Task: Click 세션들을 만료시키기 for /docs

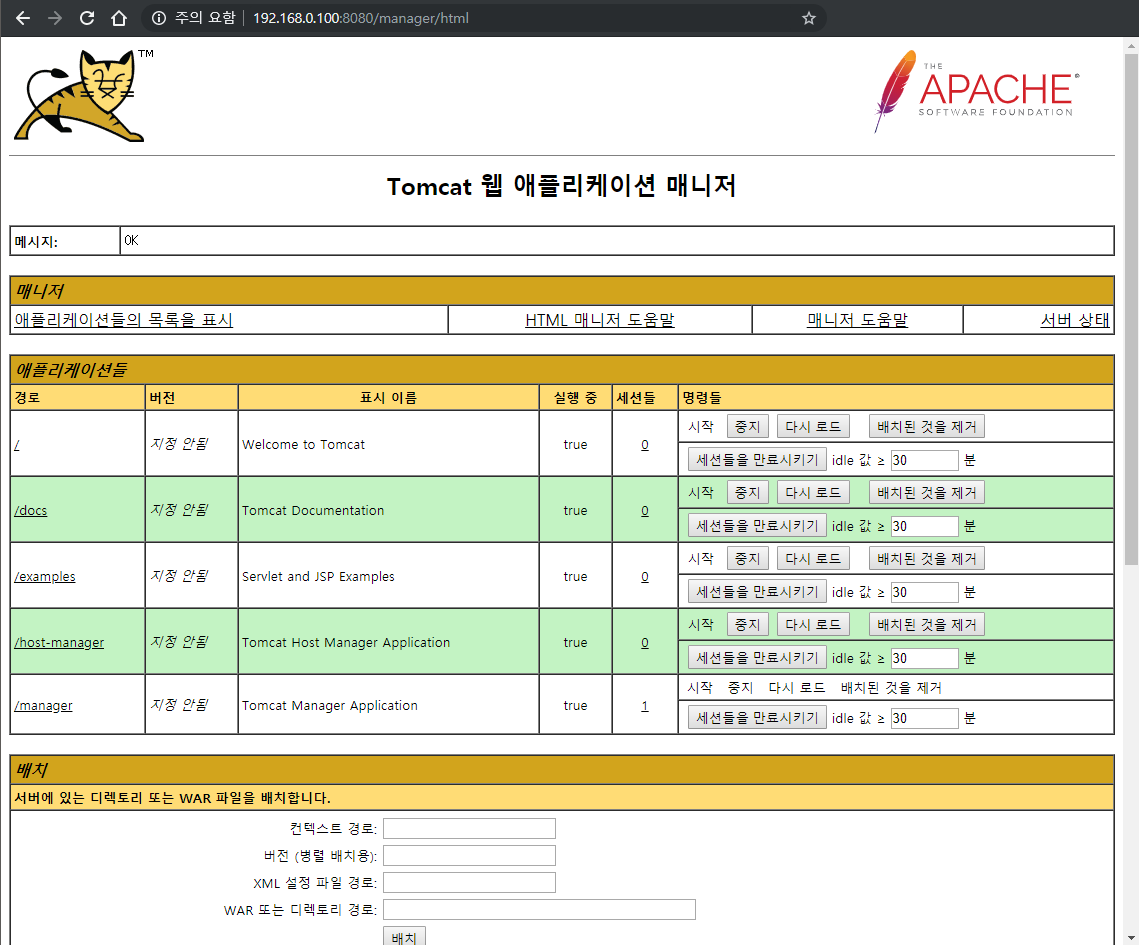Action: [x=757, y=526]
